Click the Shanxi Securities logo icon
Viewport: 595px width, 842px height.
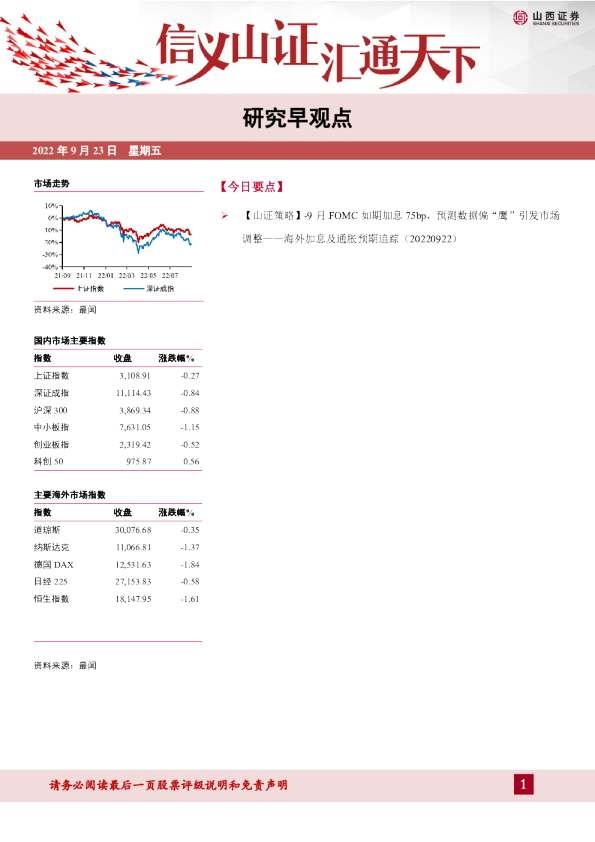coord(520,18)
